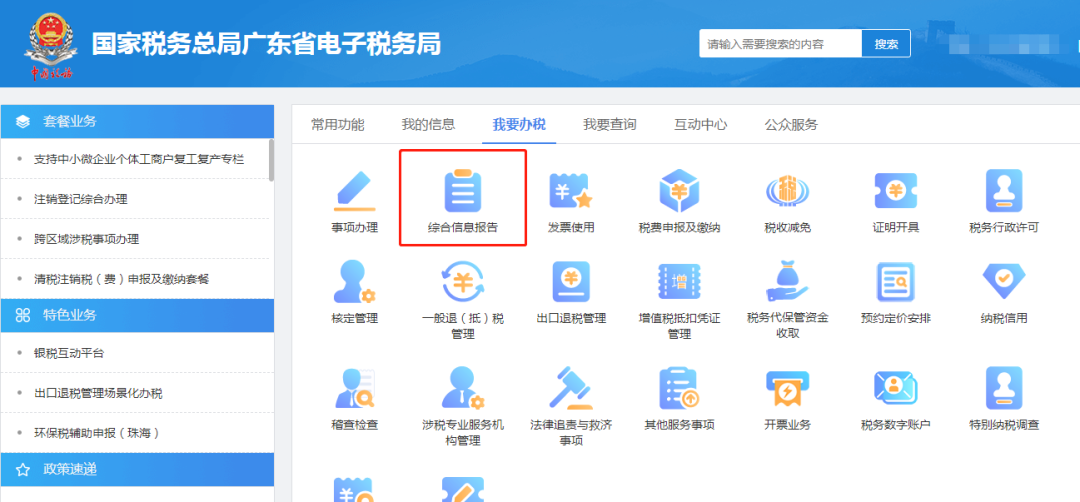
Task: Open the 税务数字账户 icon
Action: coord(895,388)
